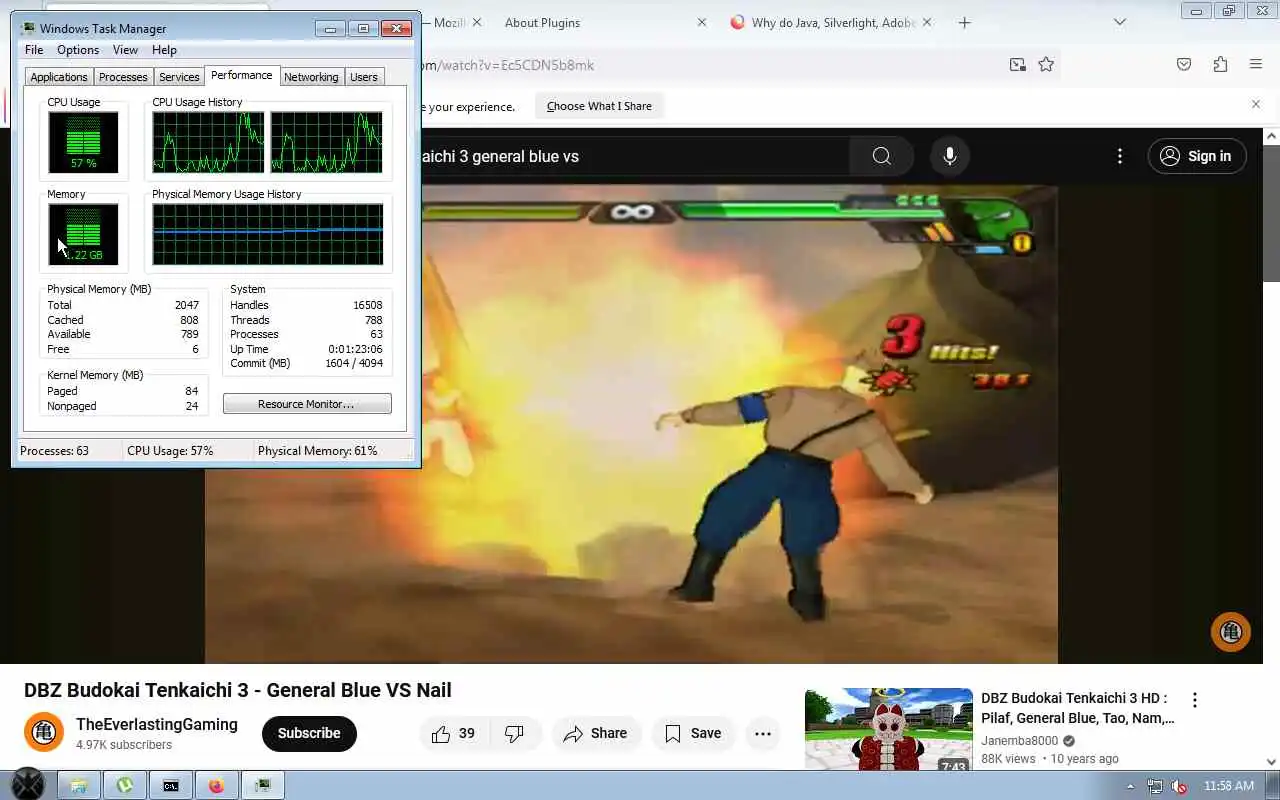Dismiss the Firefox data sharing notification bar

pyautogui.click(x=1256, y=104)
